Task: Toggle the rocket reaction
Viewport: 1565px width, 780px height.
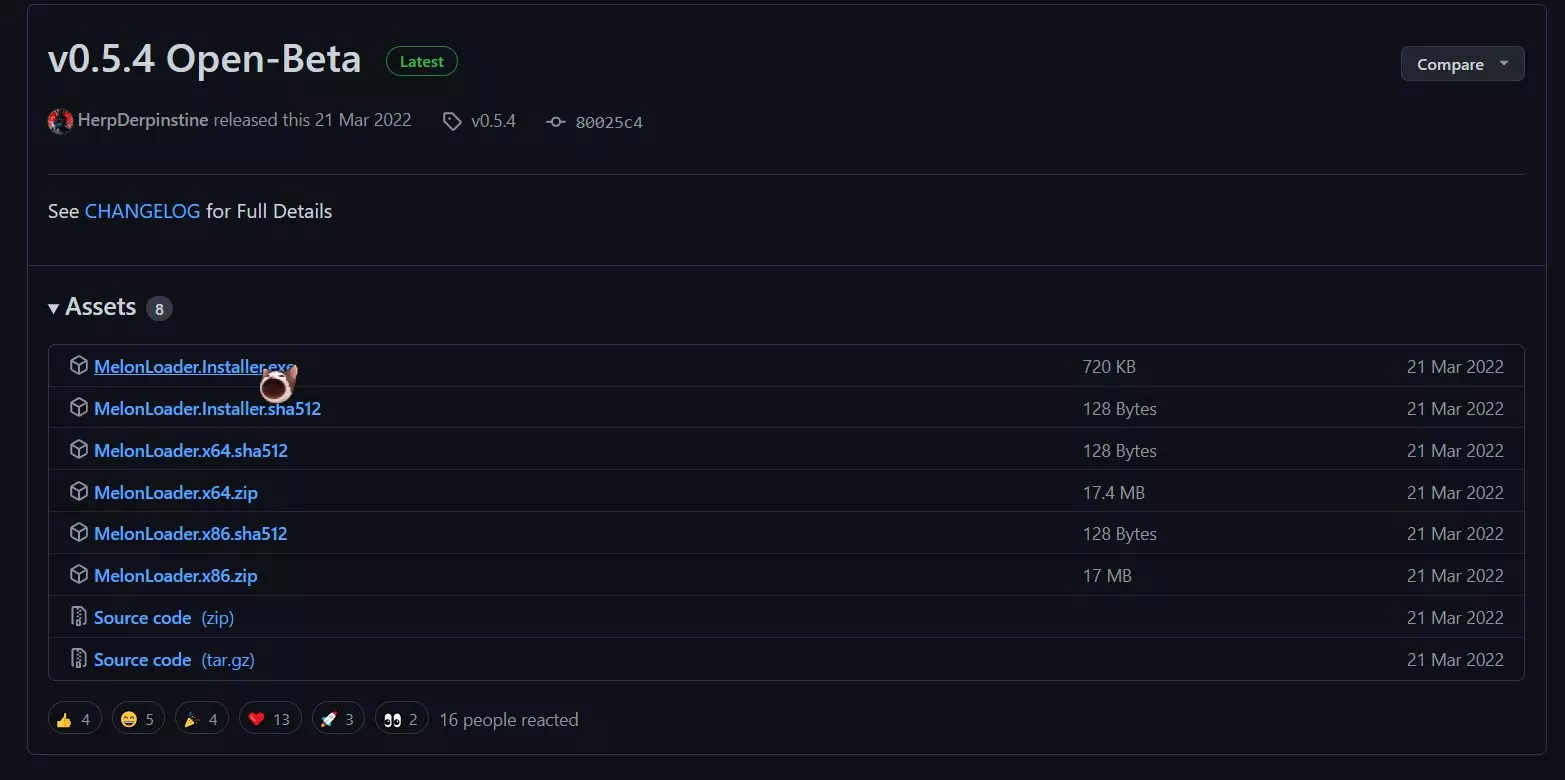Action: coord(338,719)
